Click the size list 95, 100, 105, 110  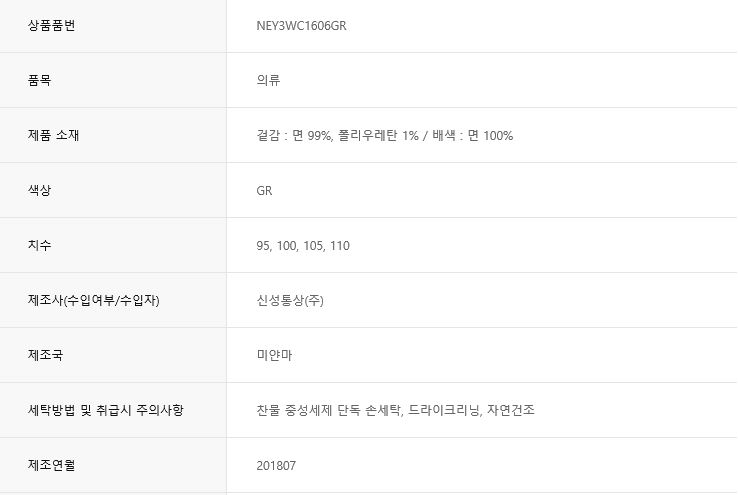[x=303, y=245]
